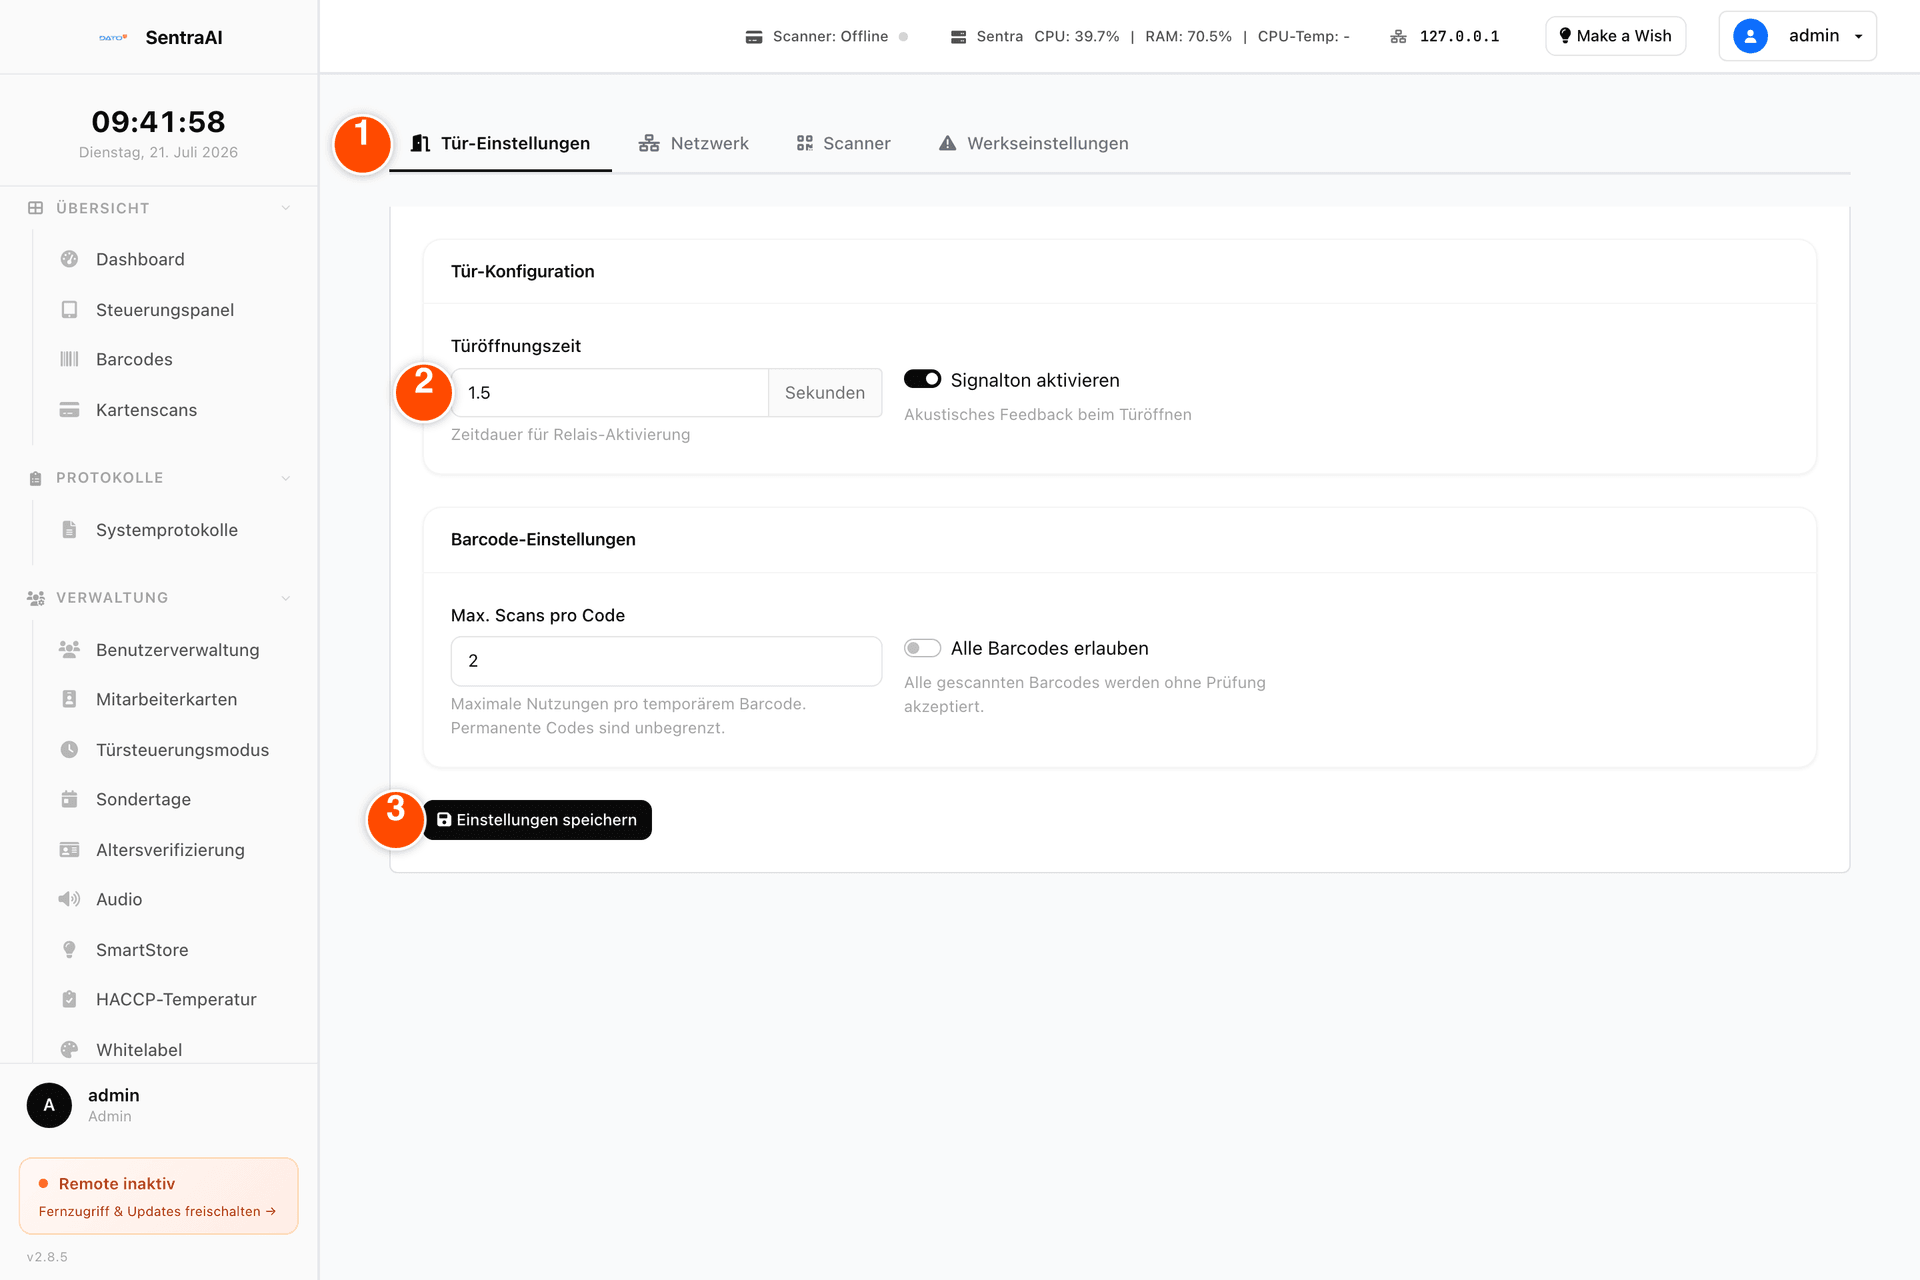Viewport: 1920px width, 1280px height.
Task: Collapse the VERWALTUNG section chevron
Action: (286, 598)
